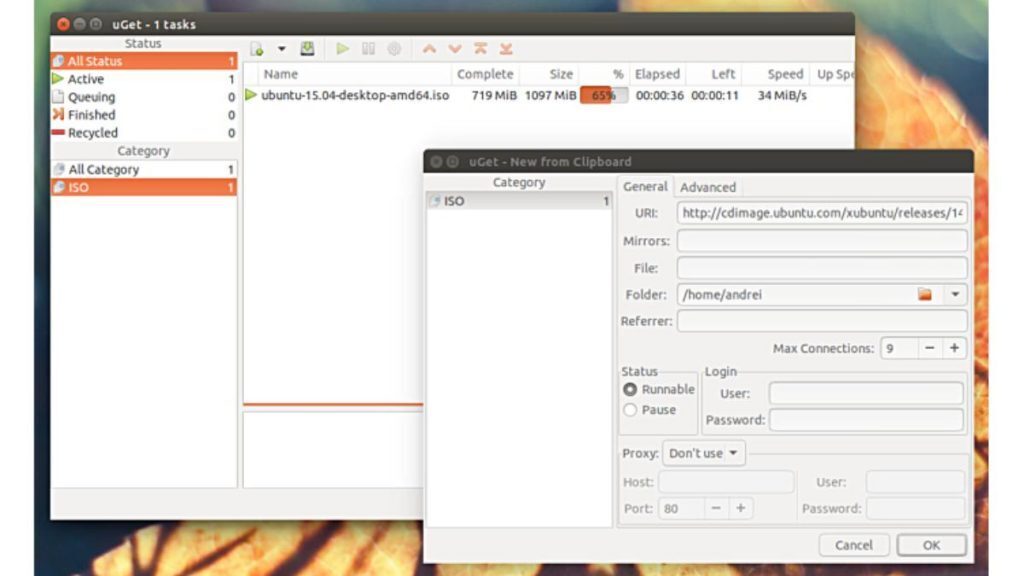Switch to the Advanced tab

709,187
